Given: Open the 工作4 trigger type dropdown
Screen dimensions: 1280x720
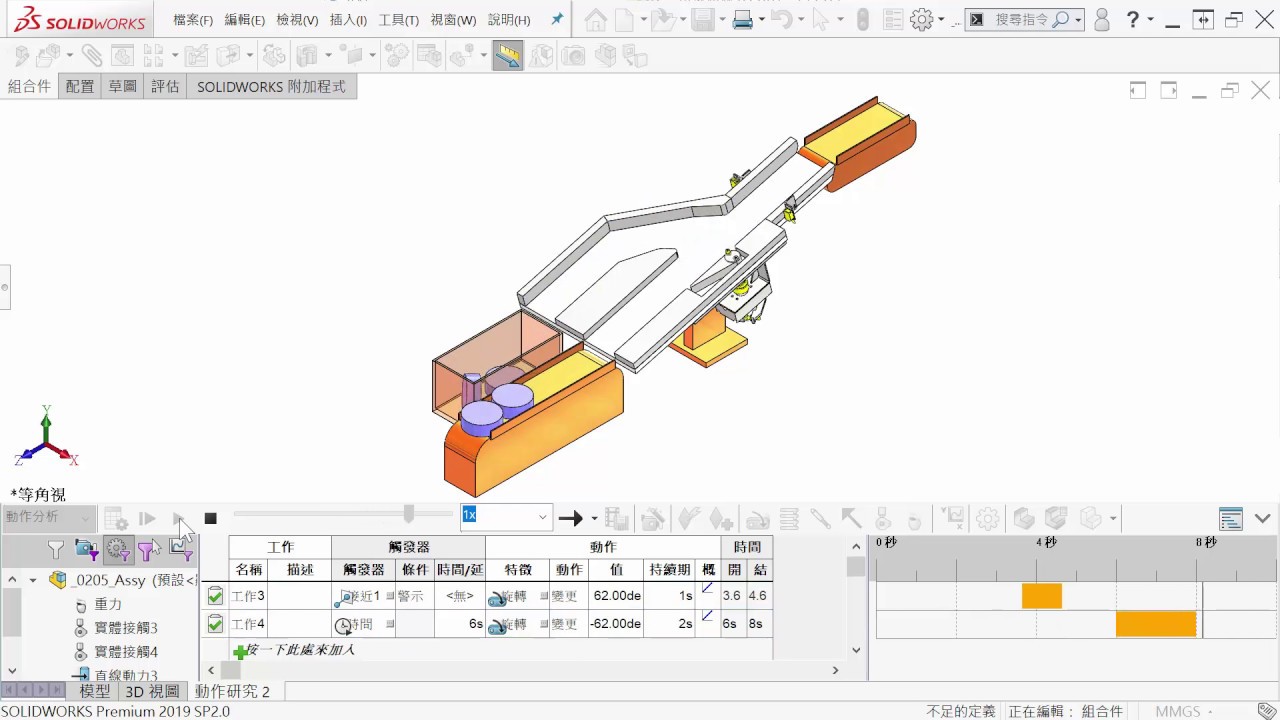Looking at the screenshot, I should click(x=390, y=624).
